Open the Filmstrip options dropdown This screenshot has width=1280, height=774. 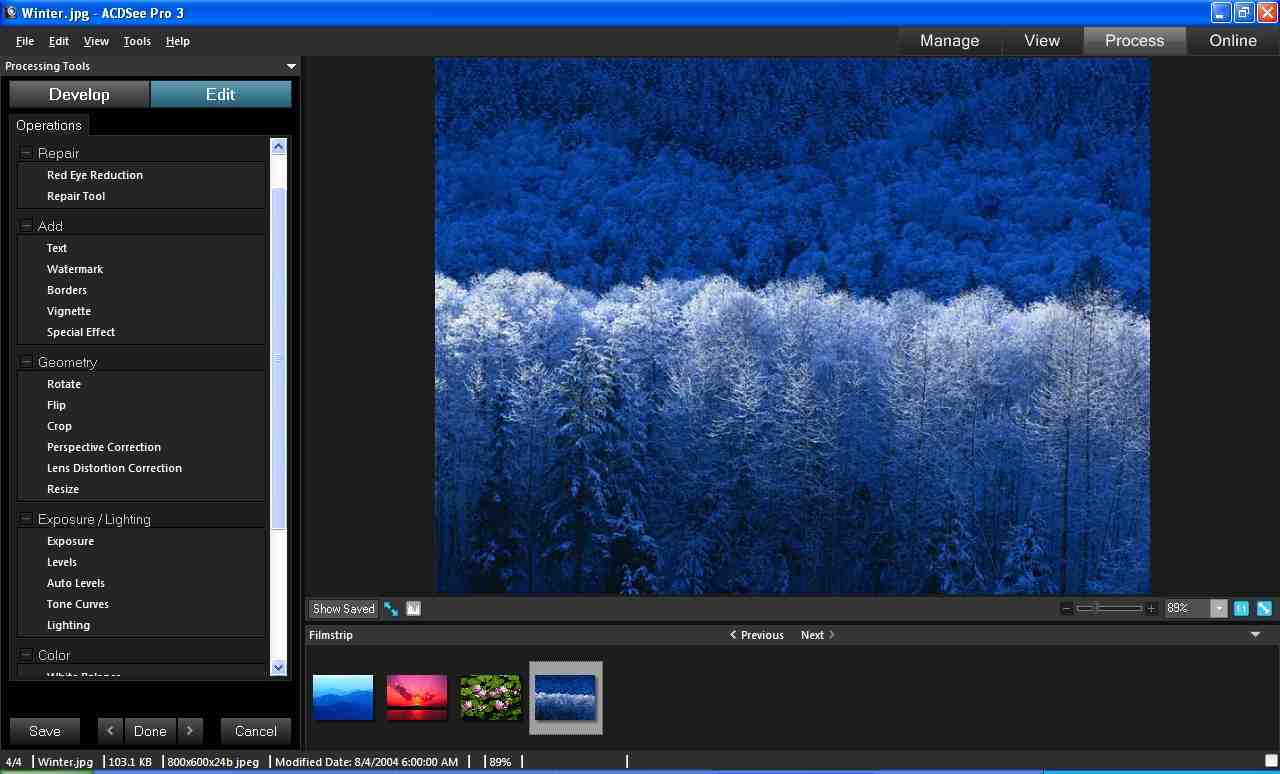pos(1254,634)
